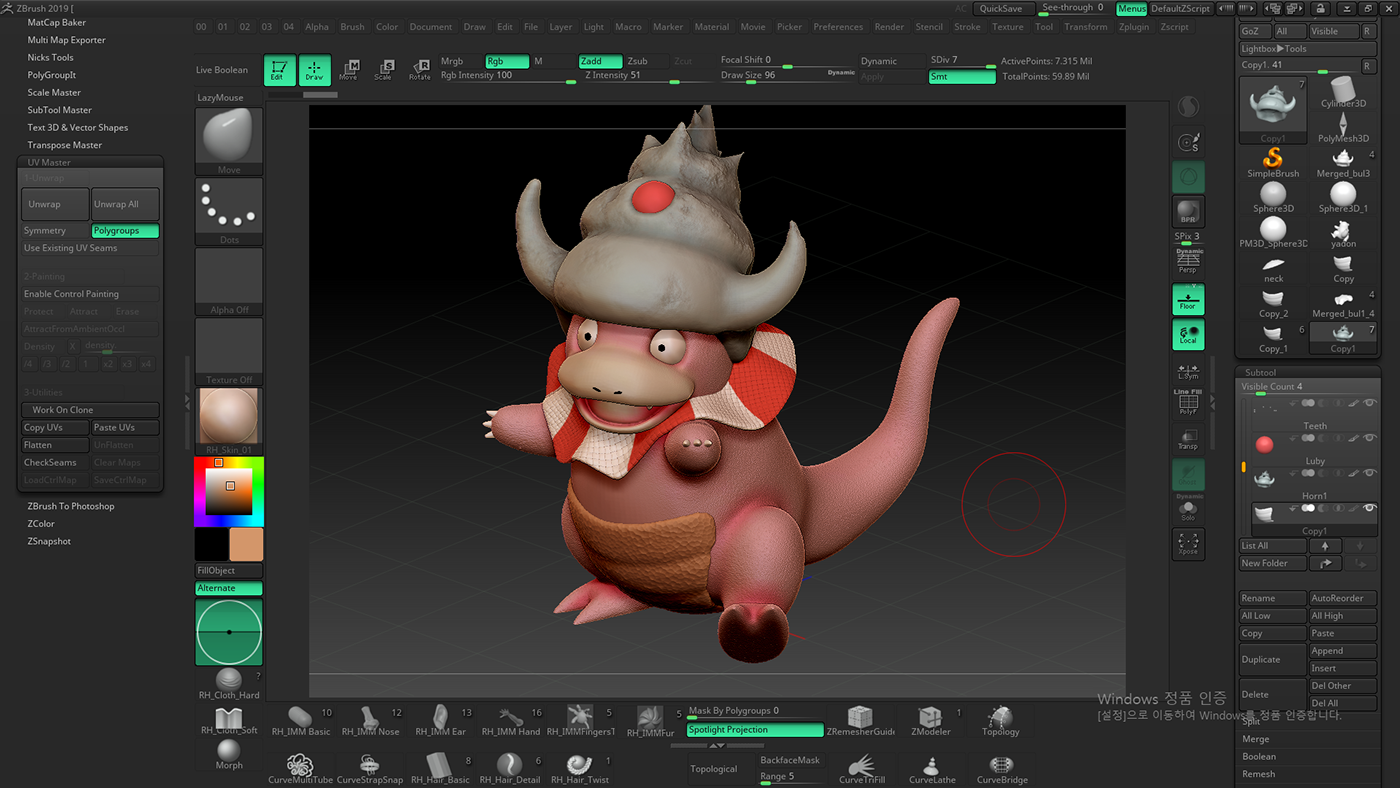The image size is (1400, 788).
Task: Select the RH_Hair_Detail brush
Action: [x=510, y=769]
